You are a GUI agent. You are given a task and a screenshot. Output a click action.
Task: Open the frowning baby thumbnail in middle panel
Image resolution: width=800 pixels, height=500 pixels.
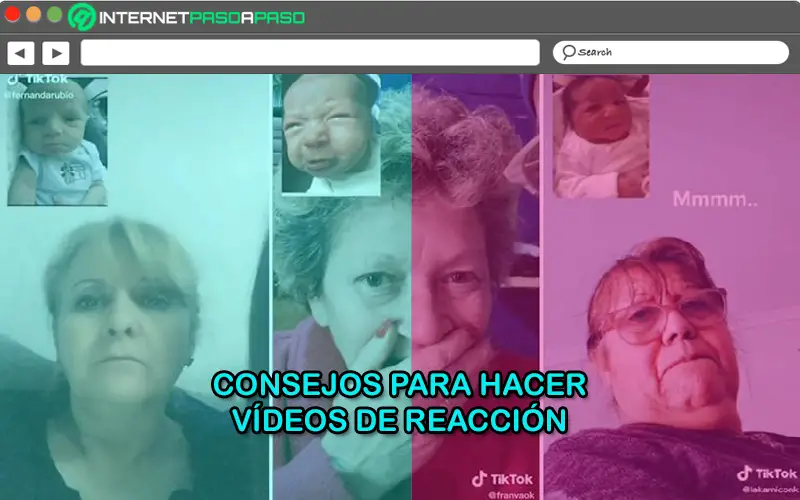(331, 134)
